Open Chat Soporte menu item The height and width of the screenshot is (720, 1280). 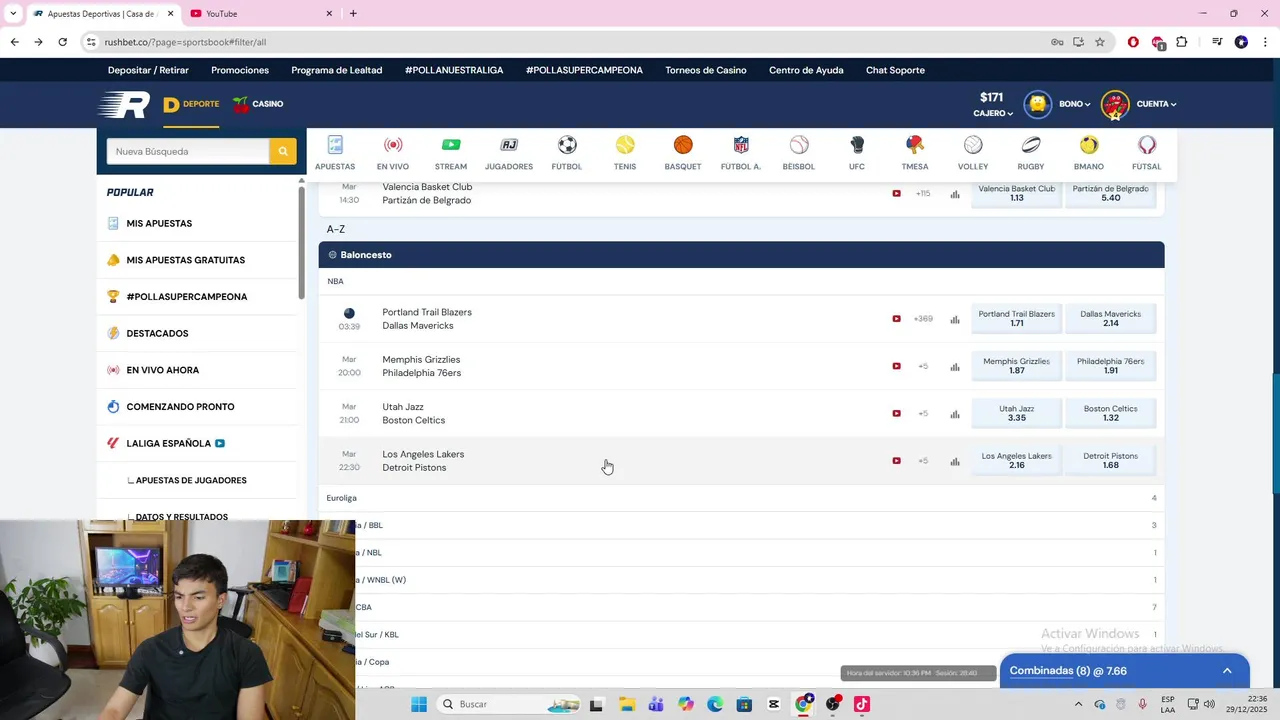[895, 70]
